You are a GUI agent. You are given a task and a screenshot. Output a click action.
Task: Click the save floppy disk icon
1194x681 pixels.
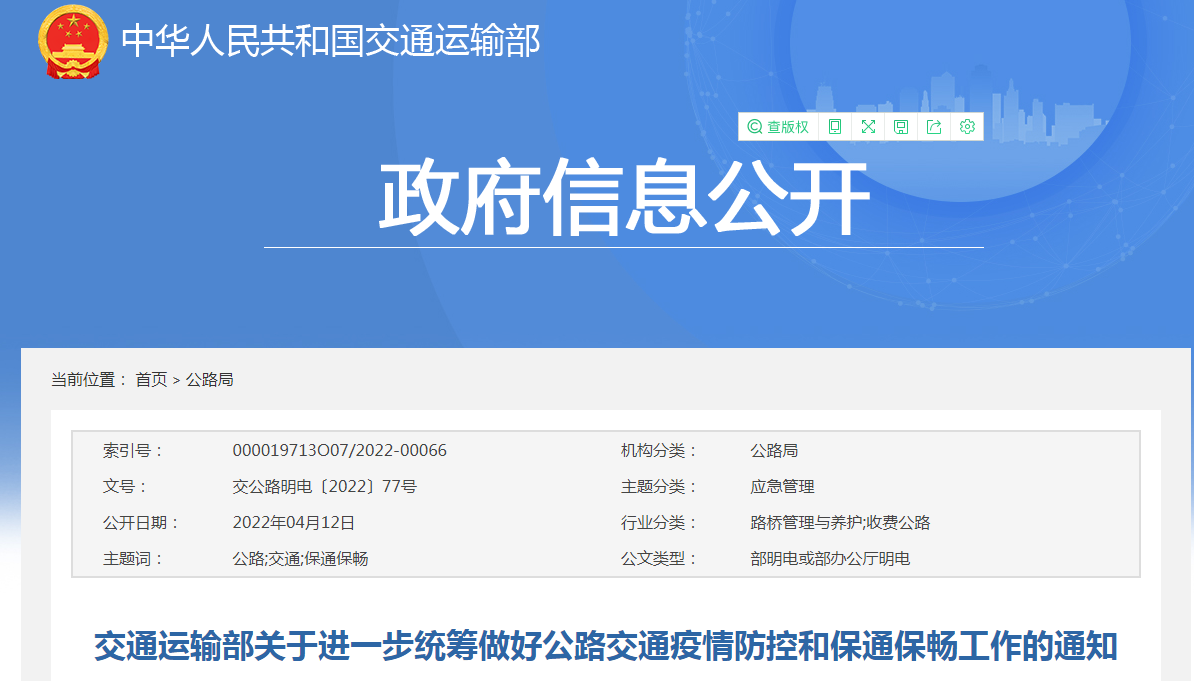click(x=901, y=126)
